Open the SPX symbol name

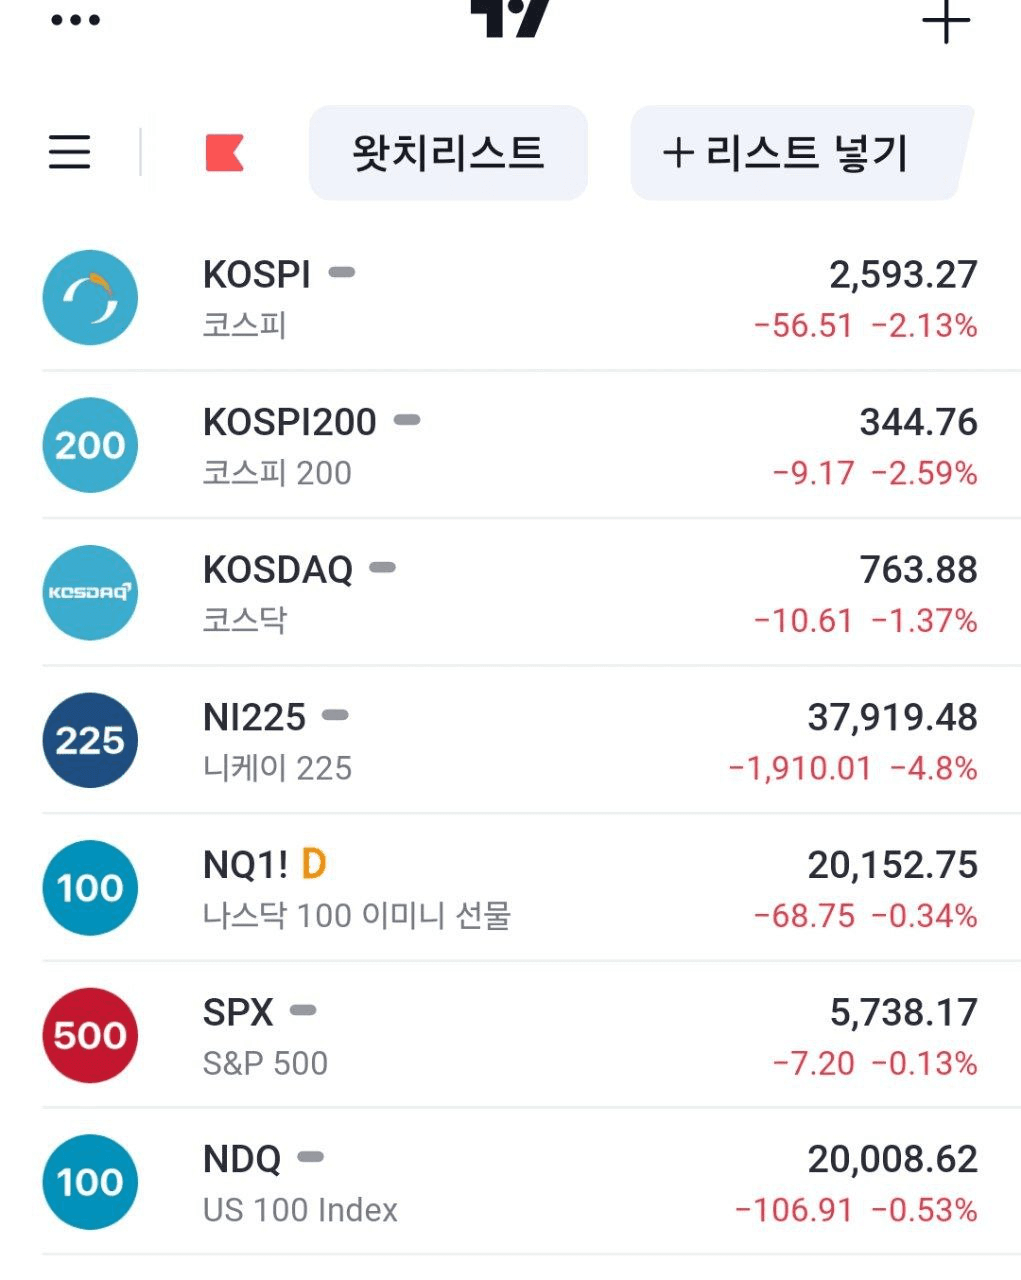pos(238,1012)
